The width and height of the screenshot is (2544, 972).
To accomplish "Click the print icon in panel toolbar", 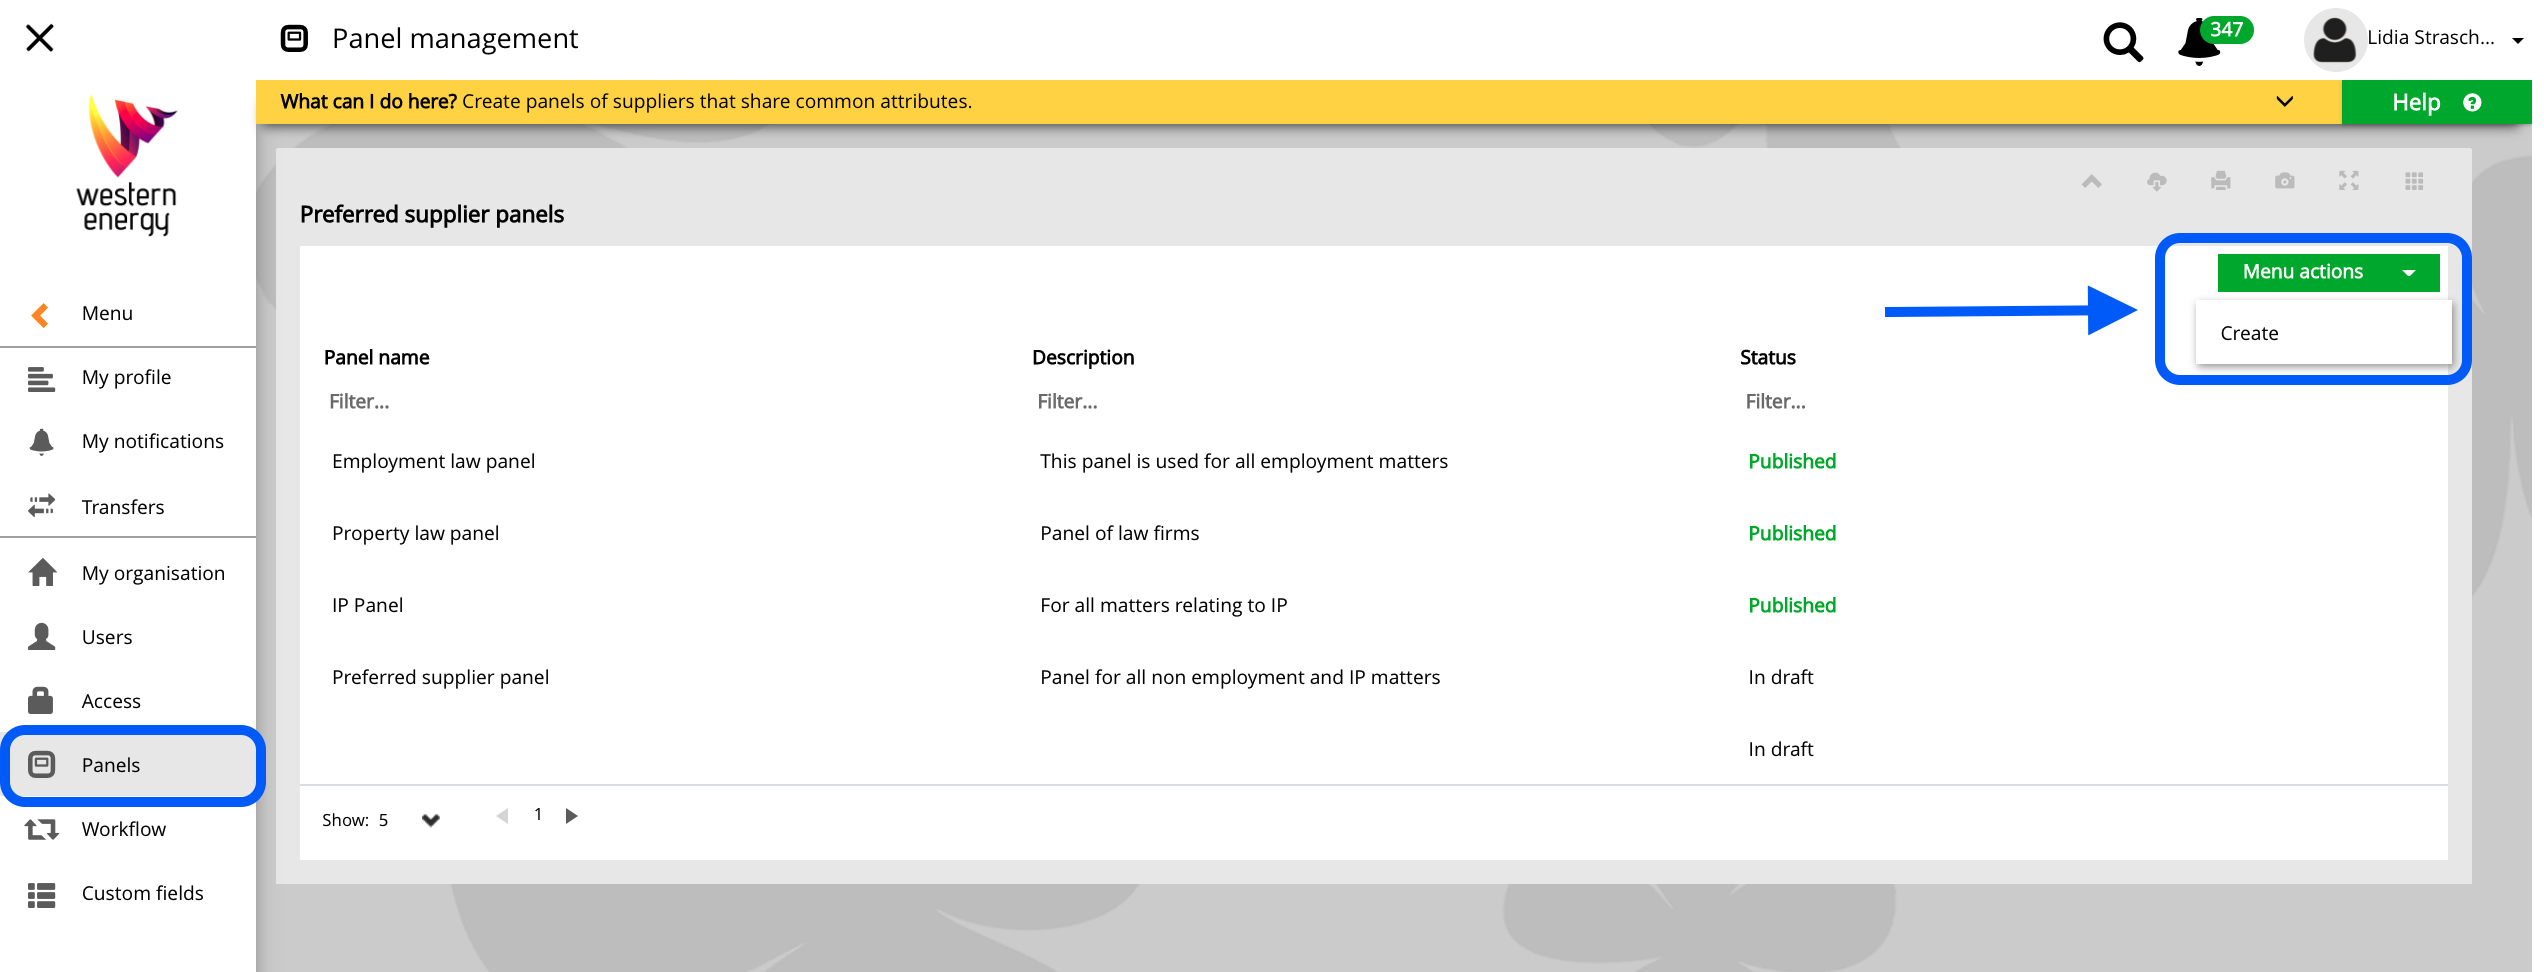I will (x=2220, y=181).
